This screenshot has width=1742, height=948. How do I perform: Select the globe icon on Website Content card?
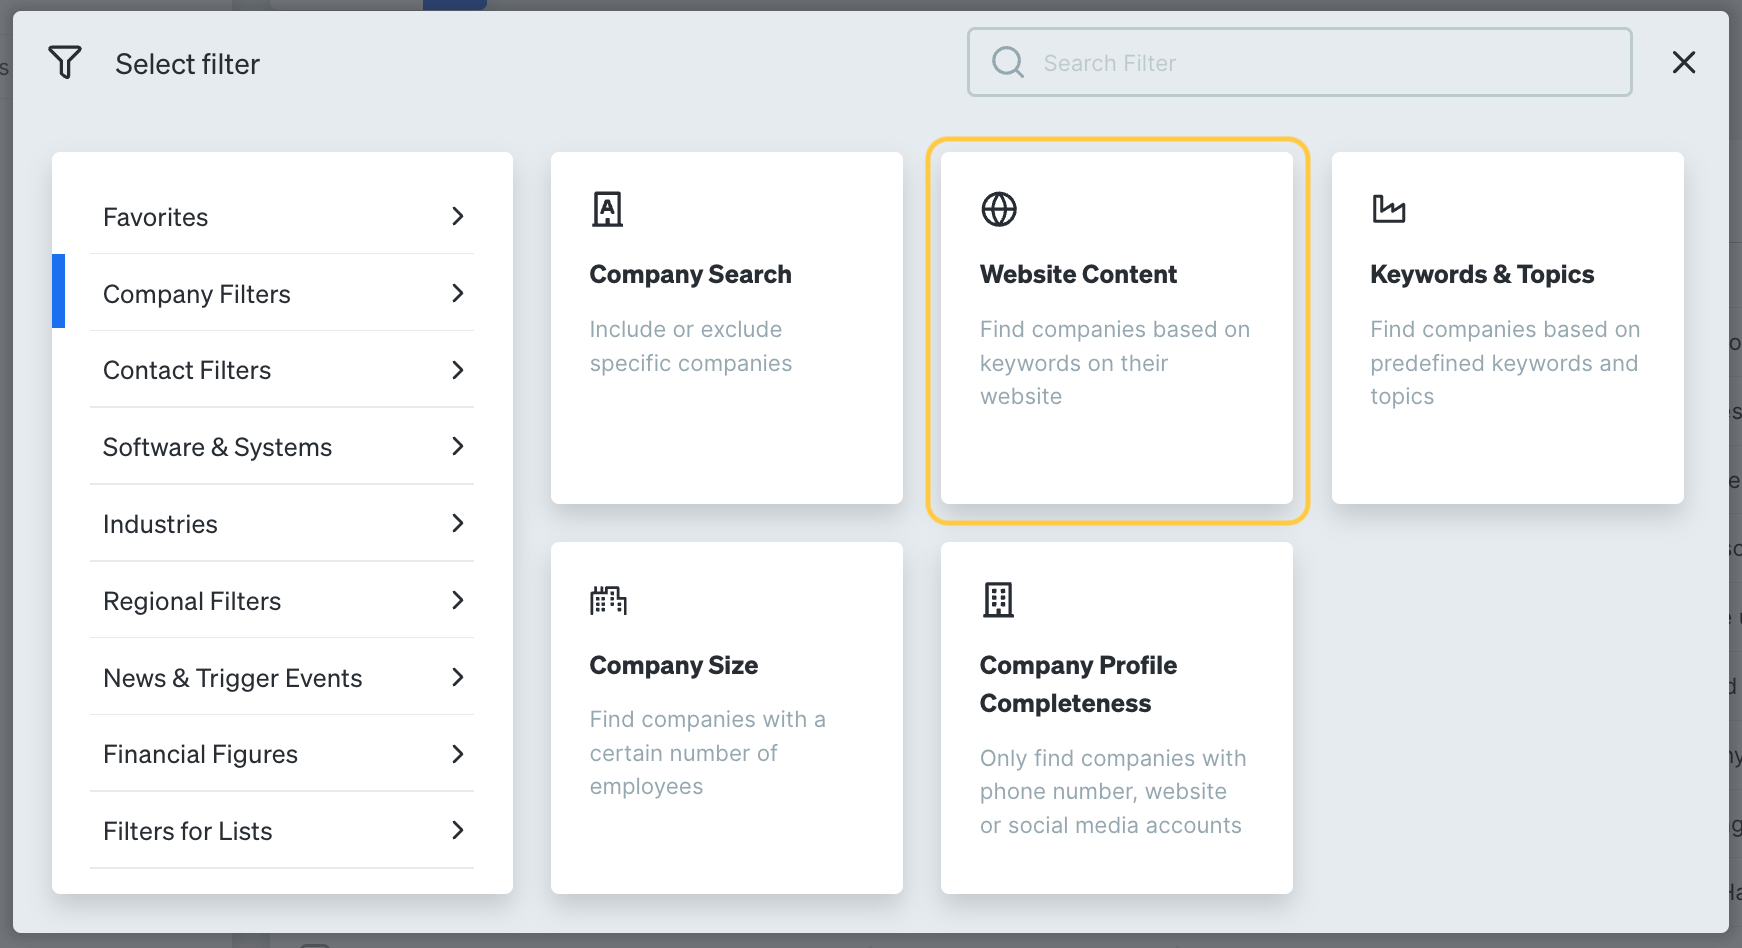(x=998, y=210)
